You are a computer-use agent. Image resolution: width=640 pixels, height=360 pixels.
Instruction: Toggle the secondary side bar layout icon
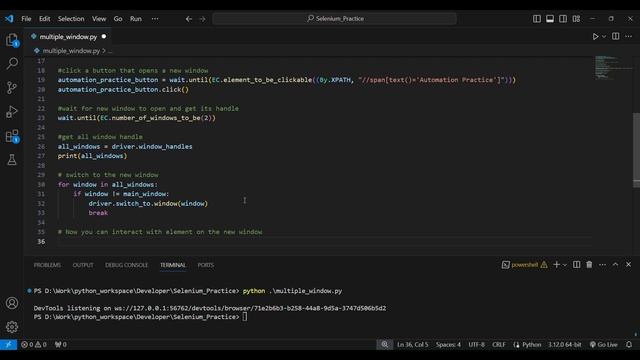pos(563,19)
